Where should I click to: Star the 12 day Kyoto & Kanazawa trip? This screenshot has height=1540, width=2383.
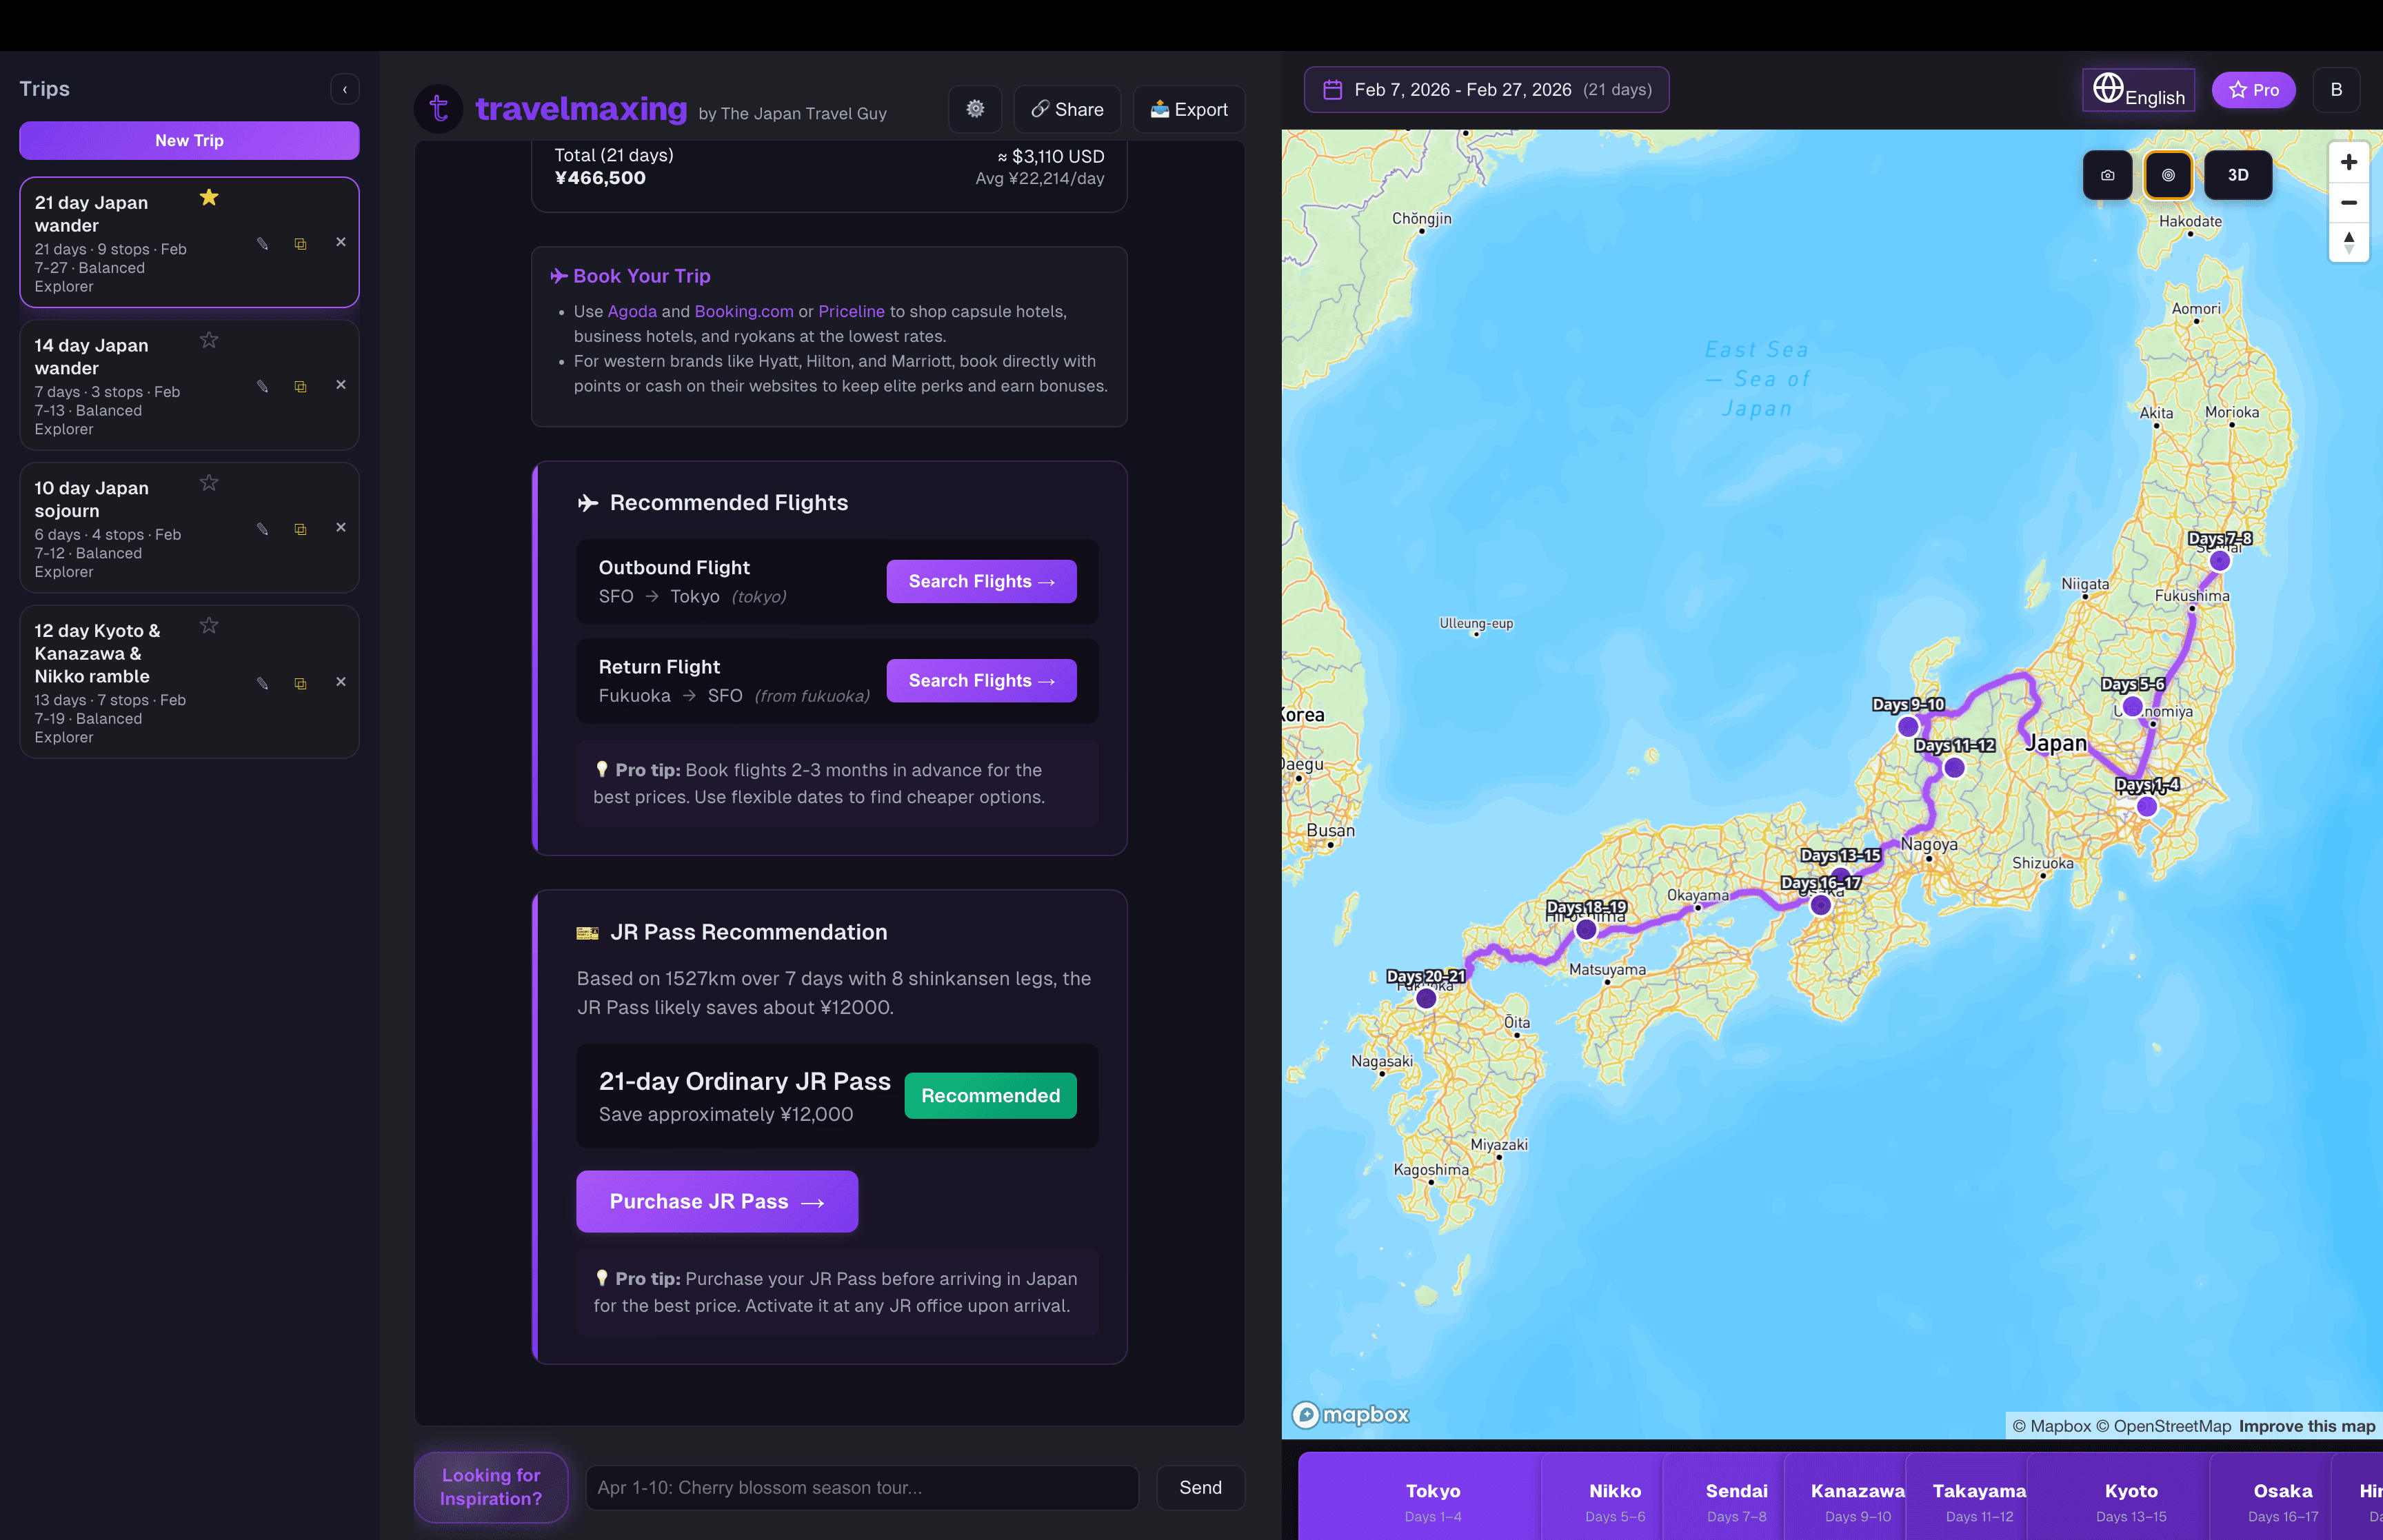209,625
